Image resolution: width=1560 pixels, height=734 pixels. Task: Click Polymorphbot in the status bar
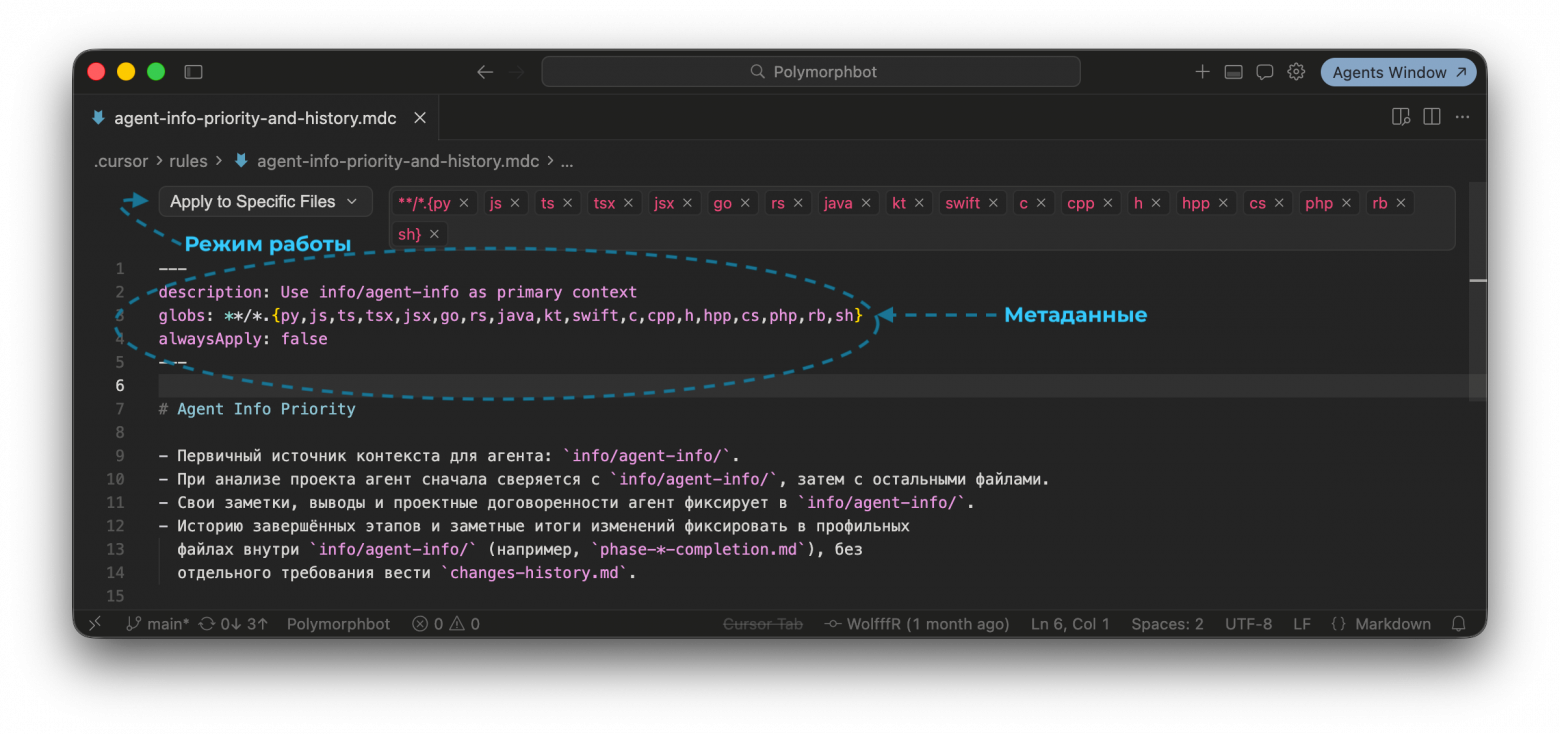point(338,624)
